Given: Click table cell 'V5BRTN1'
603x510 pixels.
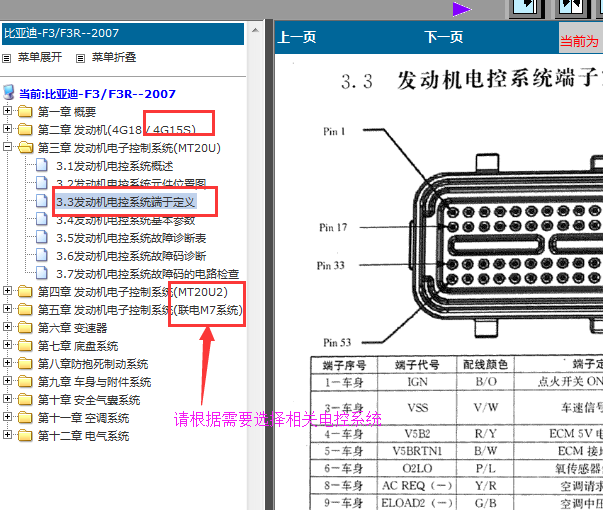Looking at the screenshot, I should [417, 451].
